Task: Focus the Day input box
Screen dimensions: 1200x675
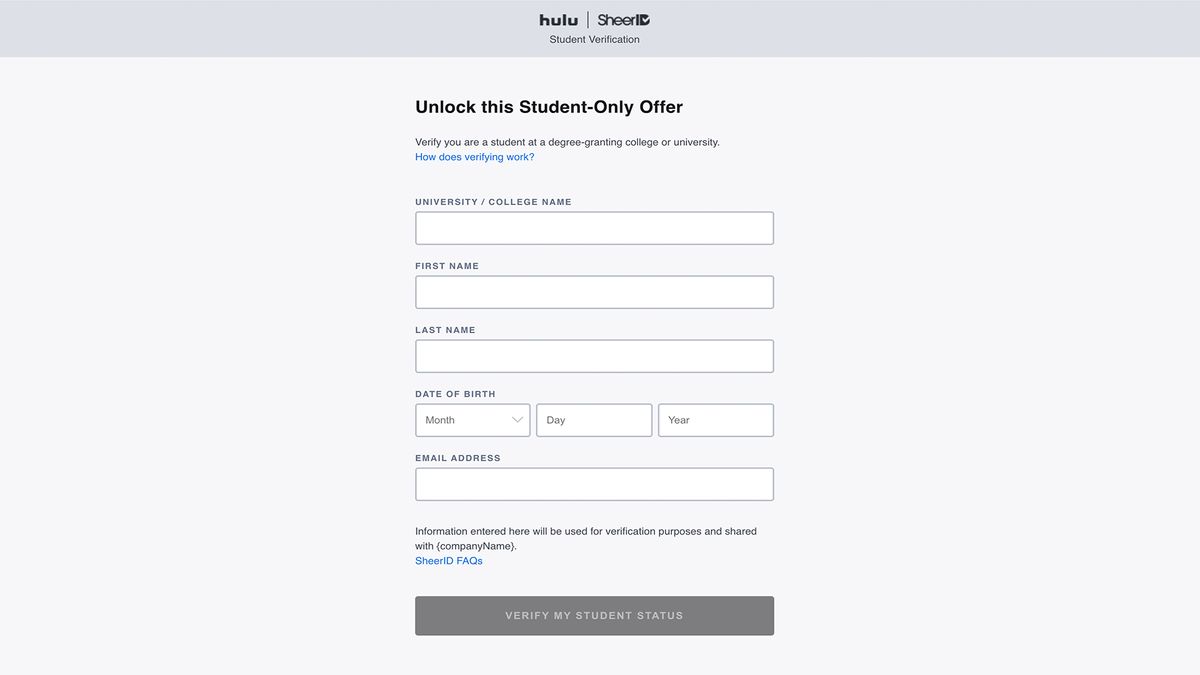Action: pos(594,420)
